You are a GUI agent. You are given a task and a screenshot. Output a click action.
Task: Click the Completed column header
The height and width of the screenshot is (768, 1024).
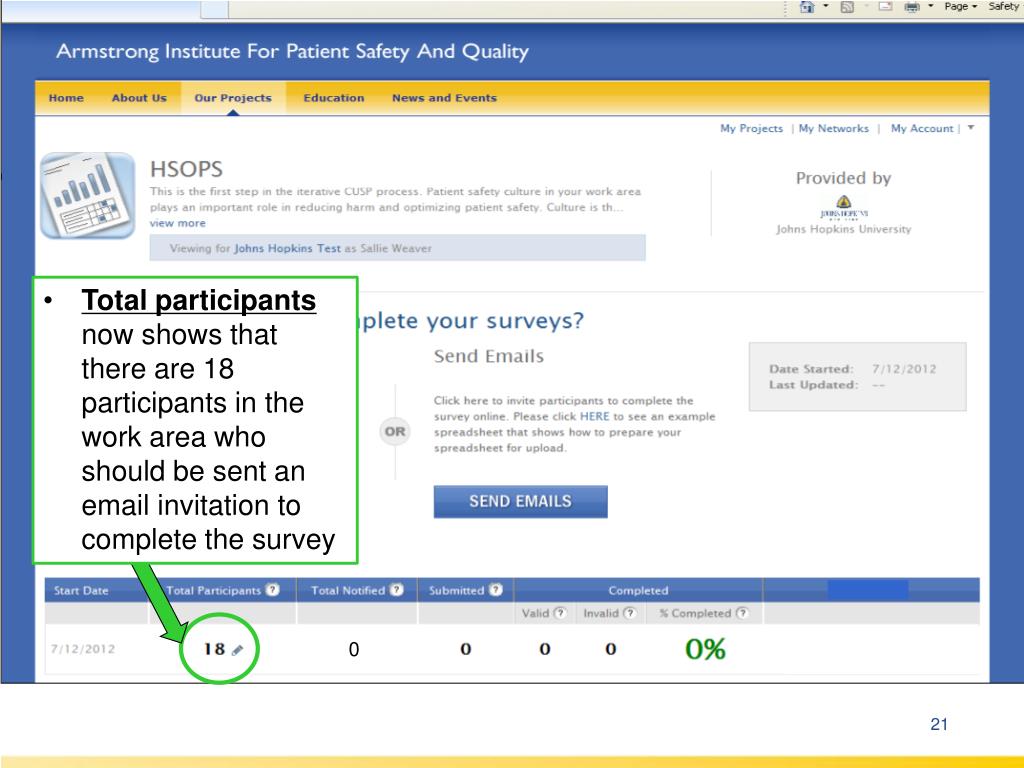pos(638,590)
